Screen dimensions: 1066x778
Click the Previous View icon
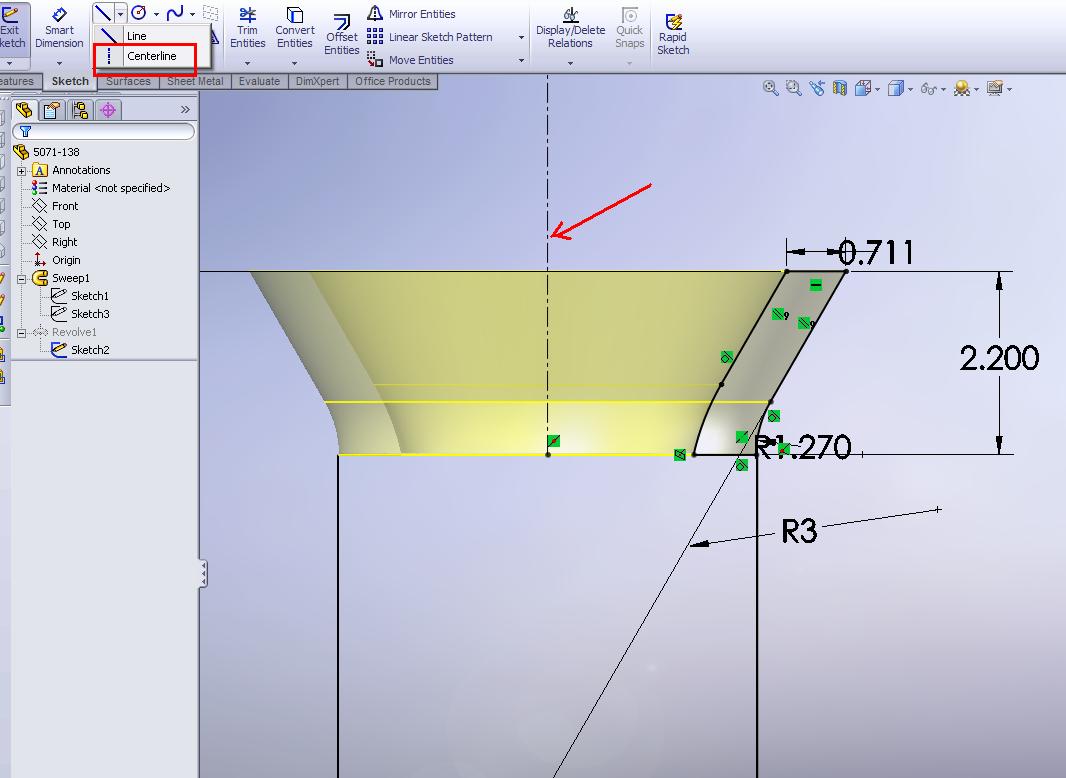[x=816, y=88]
